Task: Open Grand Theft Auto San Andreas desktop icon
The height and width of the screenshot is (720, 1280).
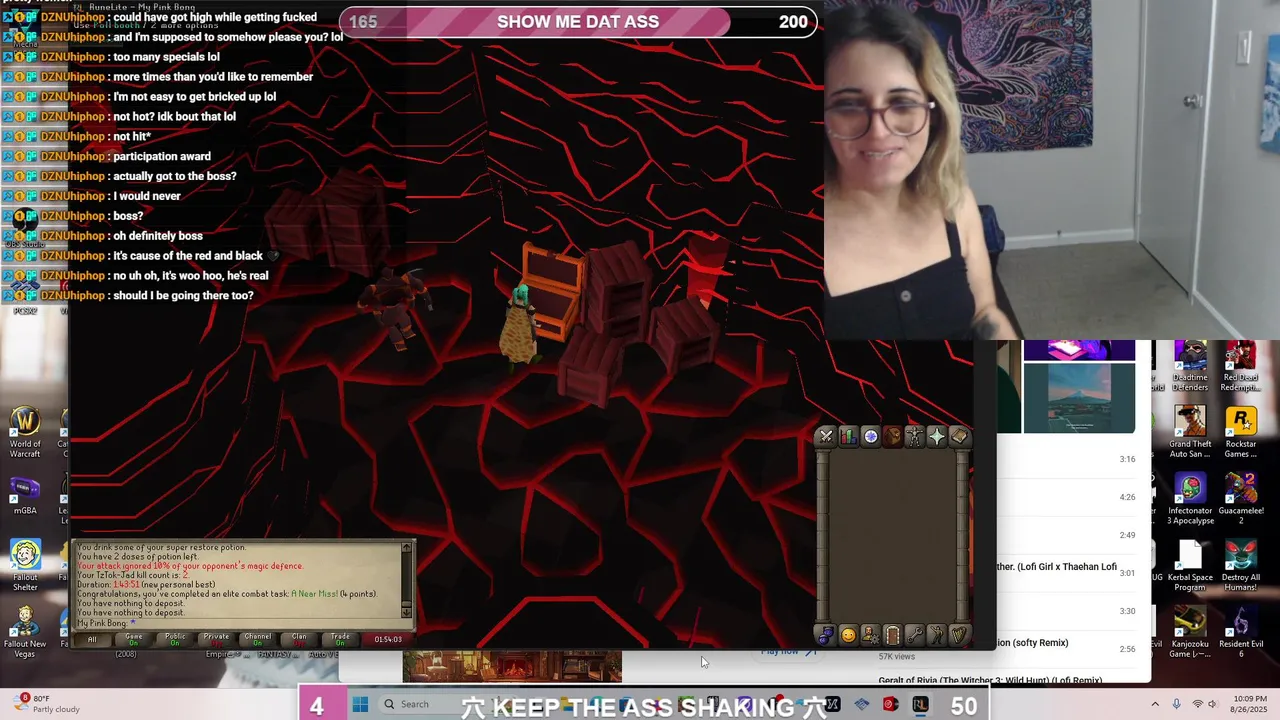Action: [x=1190, y=433]
